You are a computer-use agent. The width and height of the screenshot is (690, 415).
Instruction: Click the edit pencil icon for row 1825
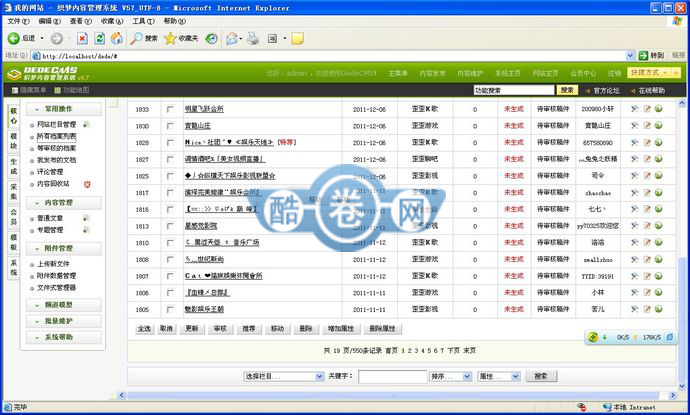tap(646, 176)
